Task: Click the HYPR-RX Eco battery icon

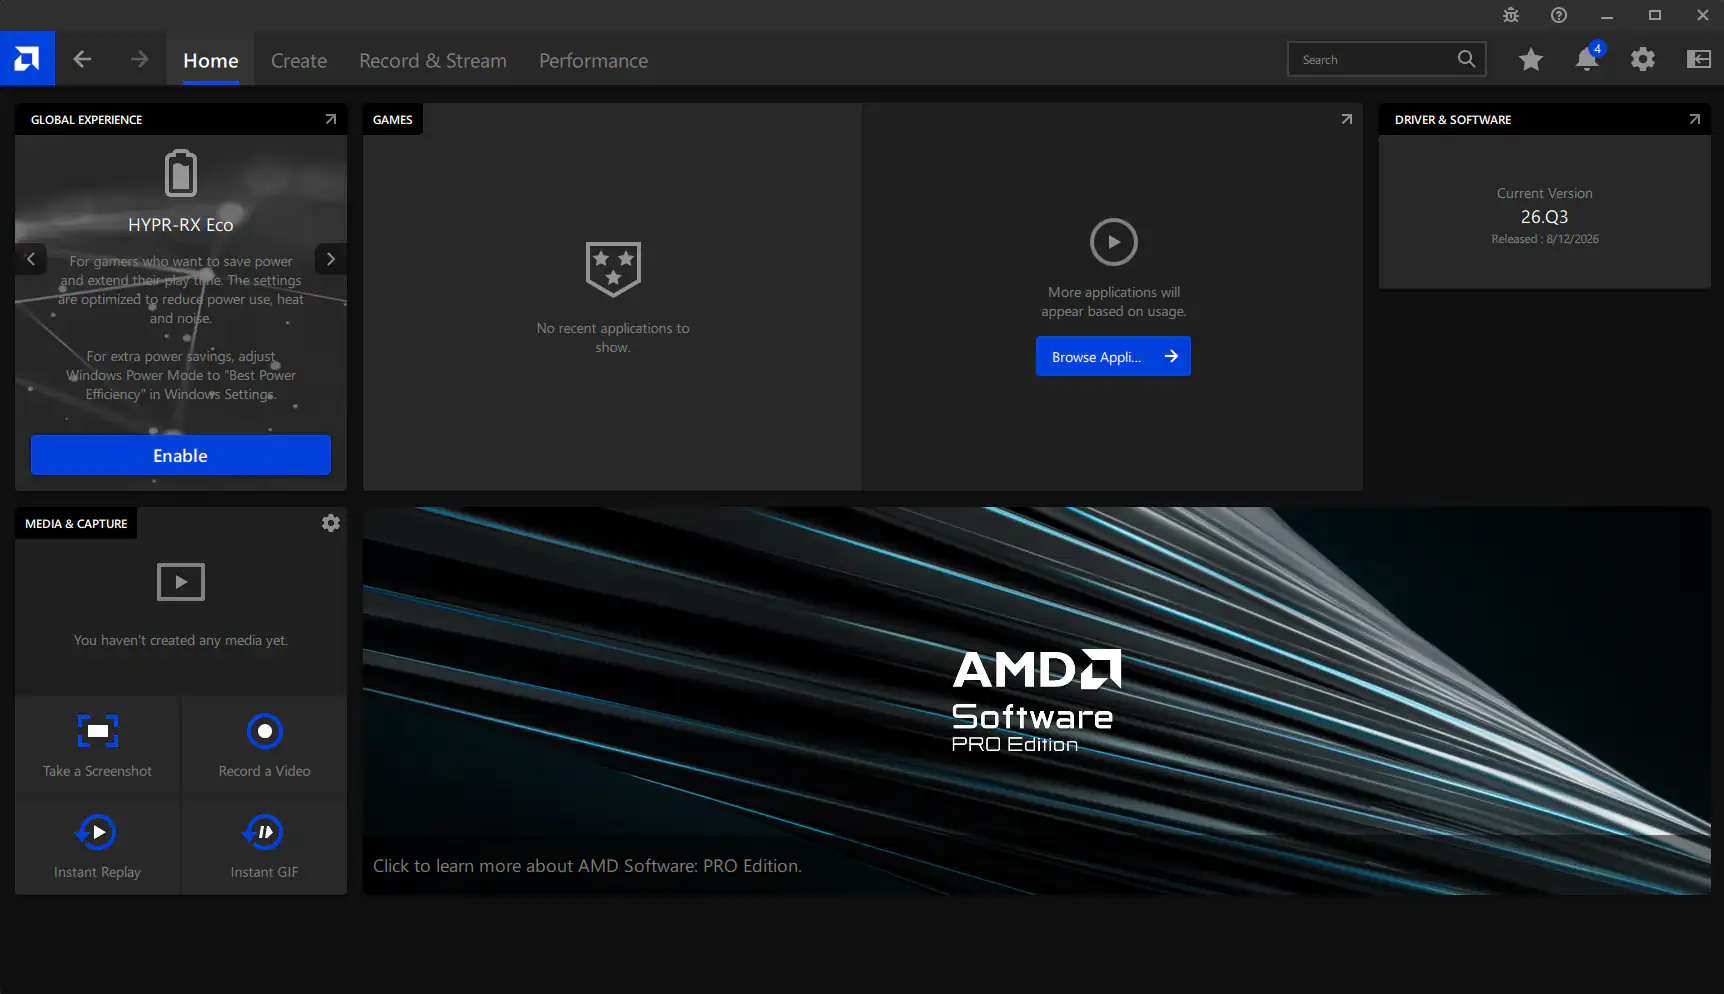Action: coord(181,173)
